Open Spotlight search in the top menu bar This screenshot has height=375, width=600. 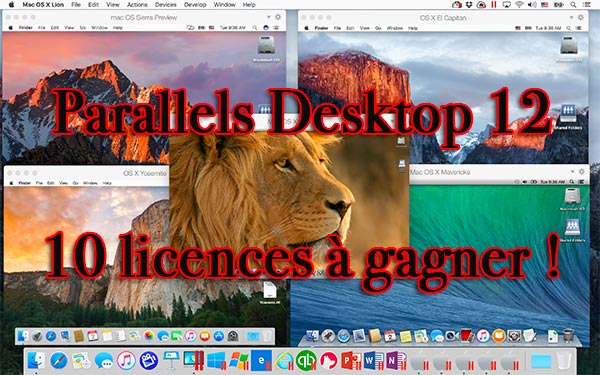pyautogui.click(x=573, y=5)
